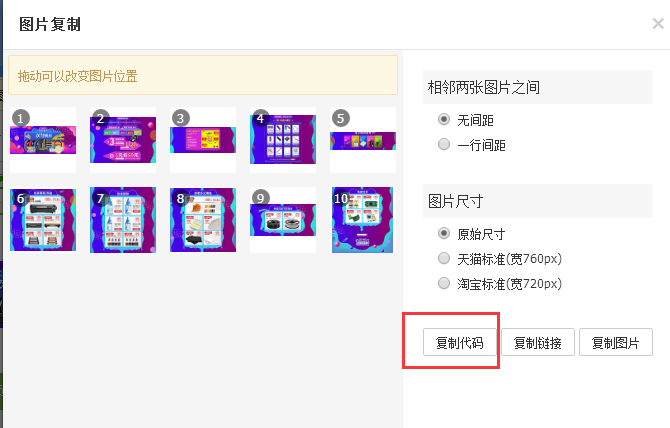
Task: Select thumbnail number 10 last image
Action: [x=363, y=220]
